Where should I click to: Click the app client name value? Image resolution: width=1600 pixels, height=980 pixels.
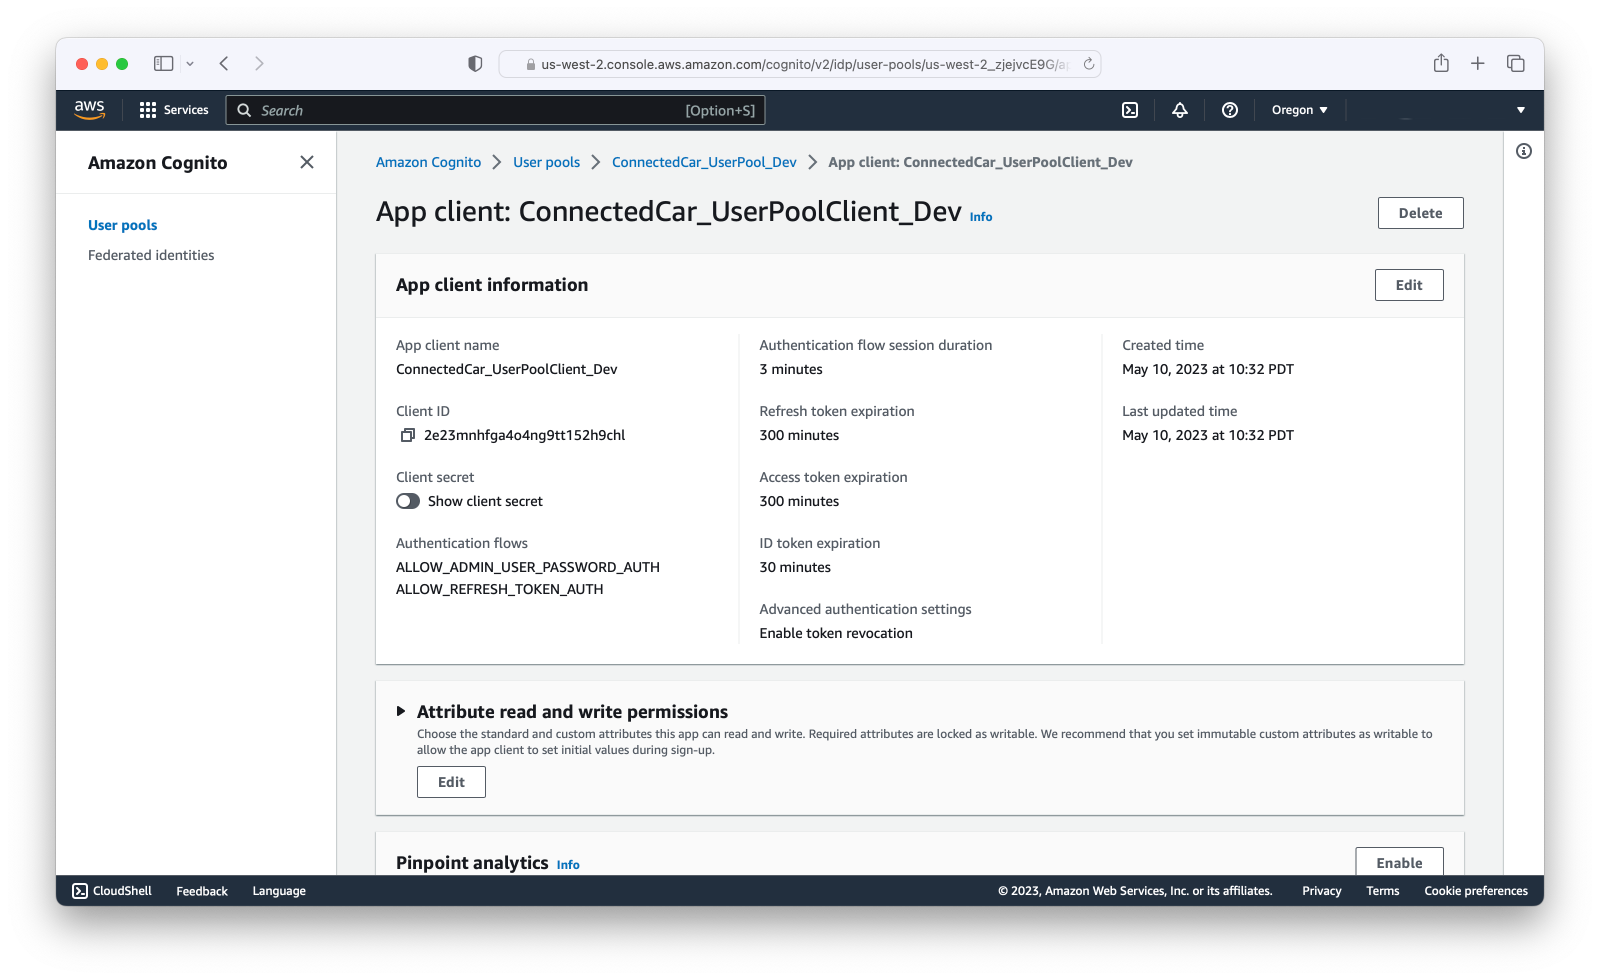pyautogui.click(x=507, y=369)
